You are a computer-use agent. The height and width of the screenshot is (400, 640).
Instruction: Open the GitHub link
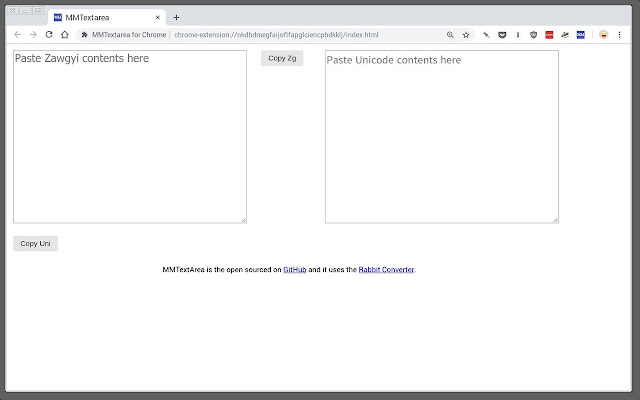pyautogui.click(x=295, y=270)
